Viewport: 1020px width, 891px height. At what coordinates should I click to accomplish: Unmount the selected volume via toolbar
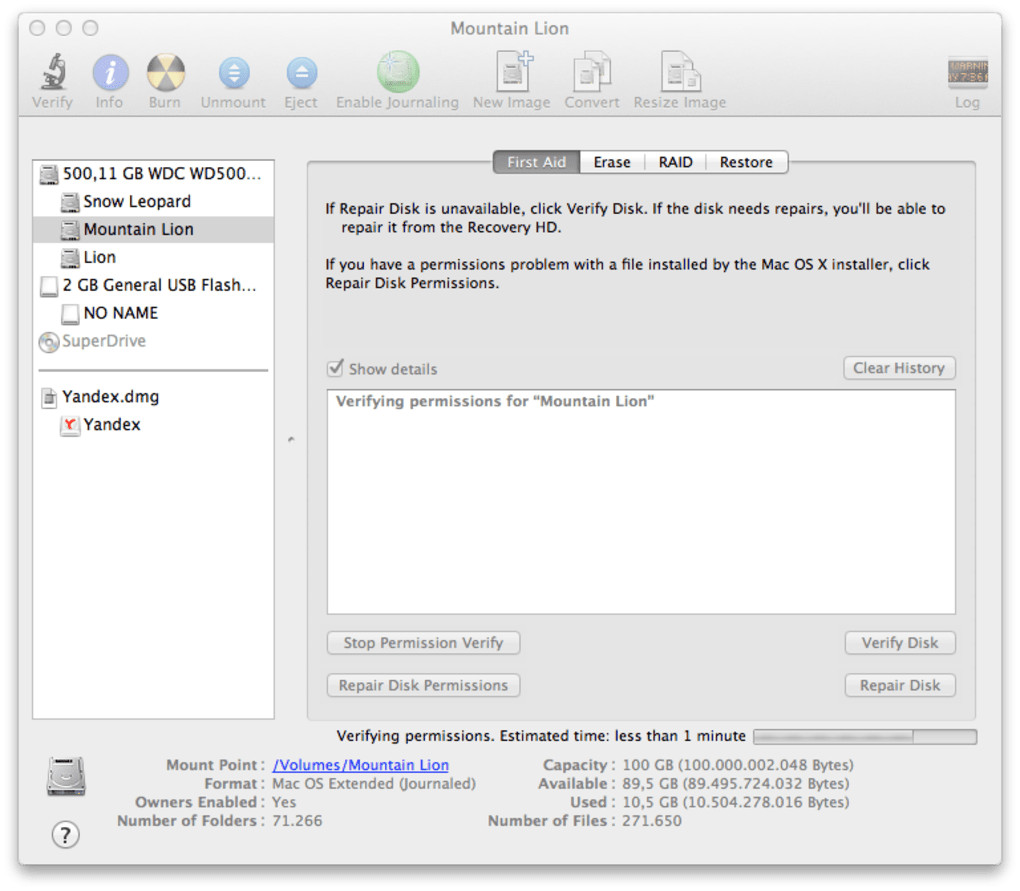pos(234,72)
